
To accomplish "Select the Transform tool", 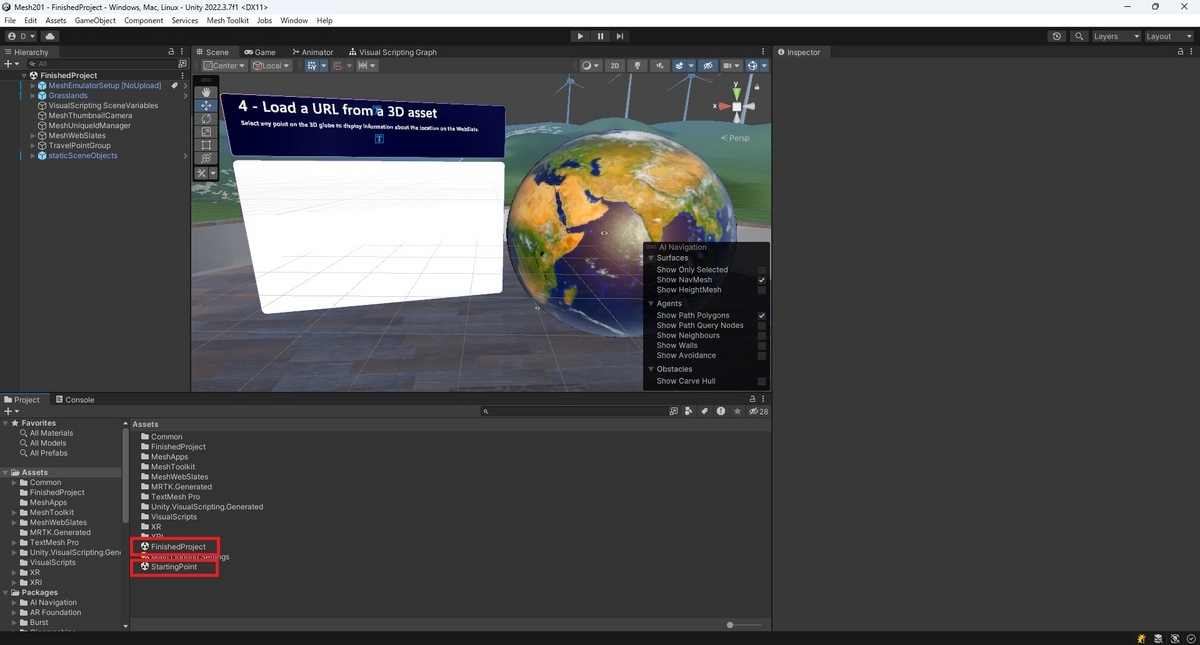I will 207,158.
